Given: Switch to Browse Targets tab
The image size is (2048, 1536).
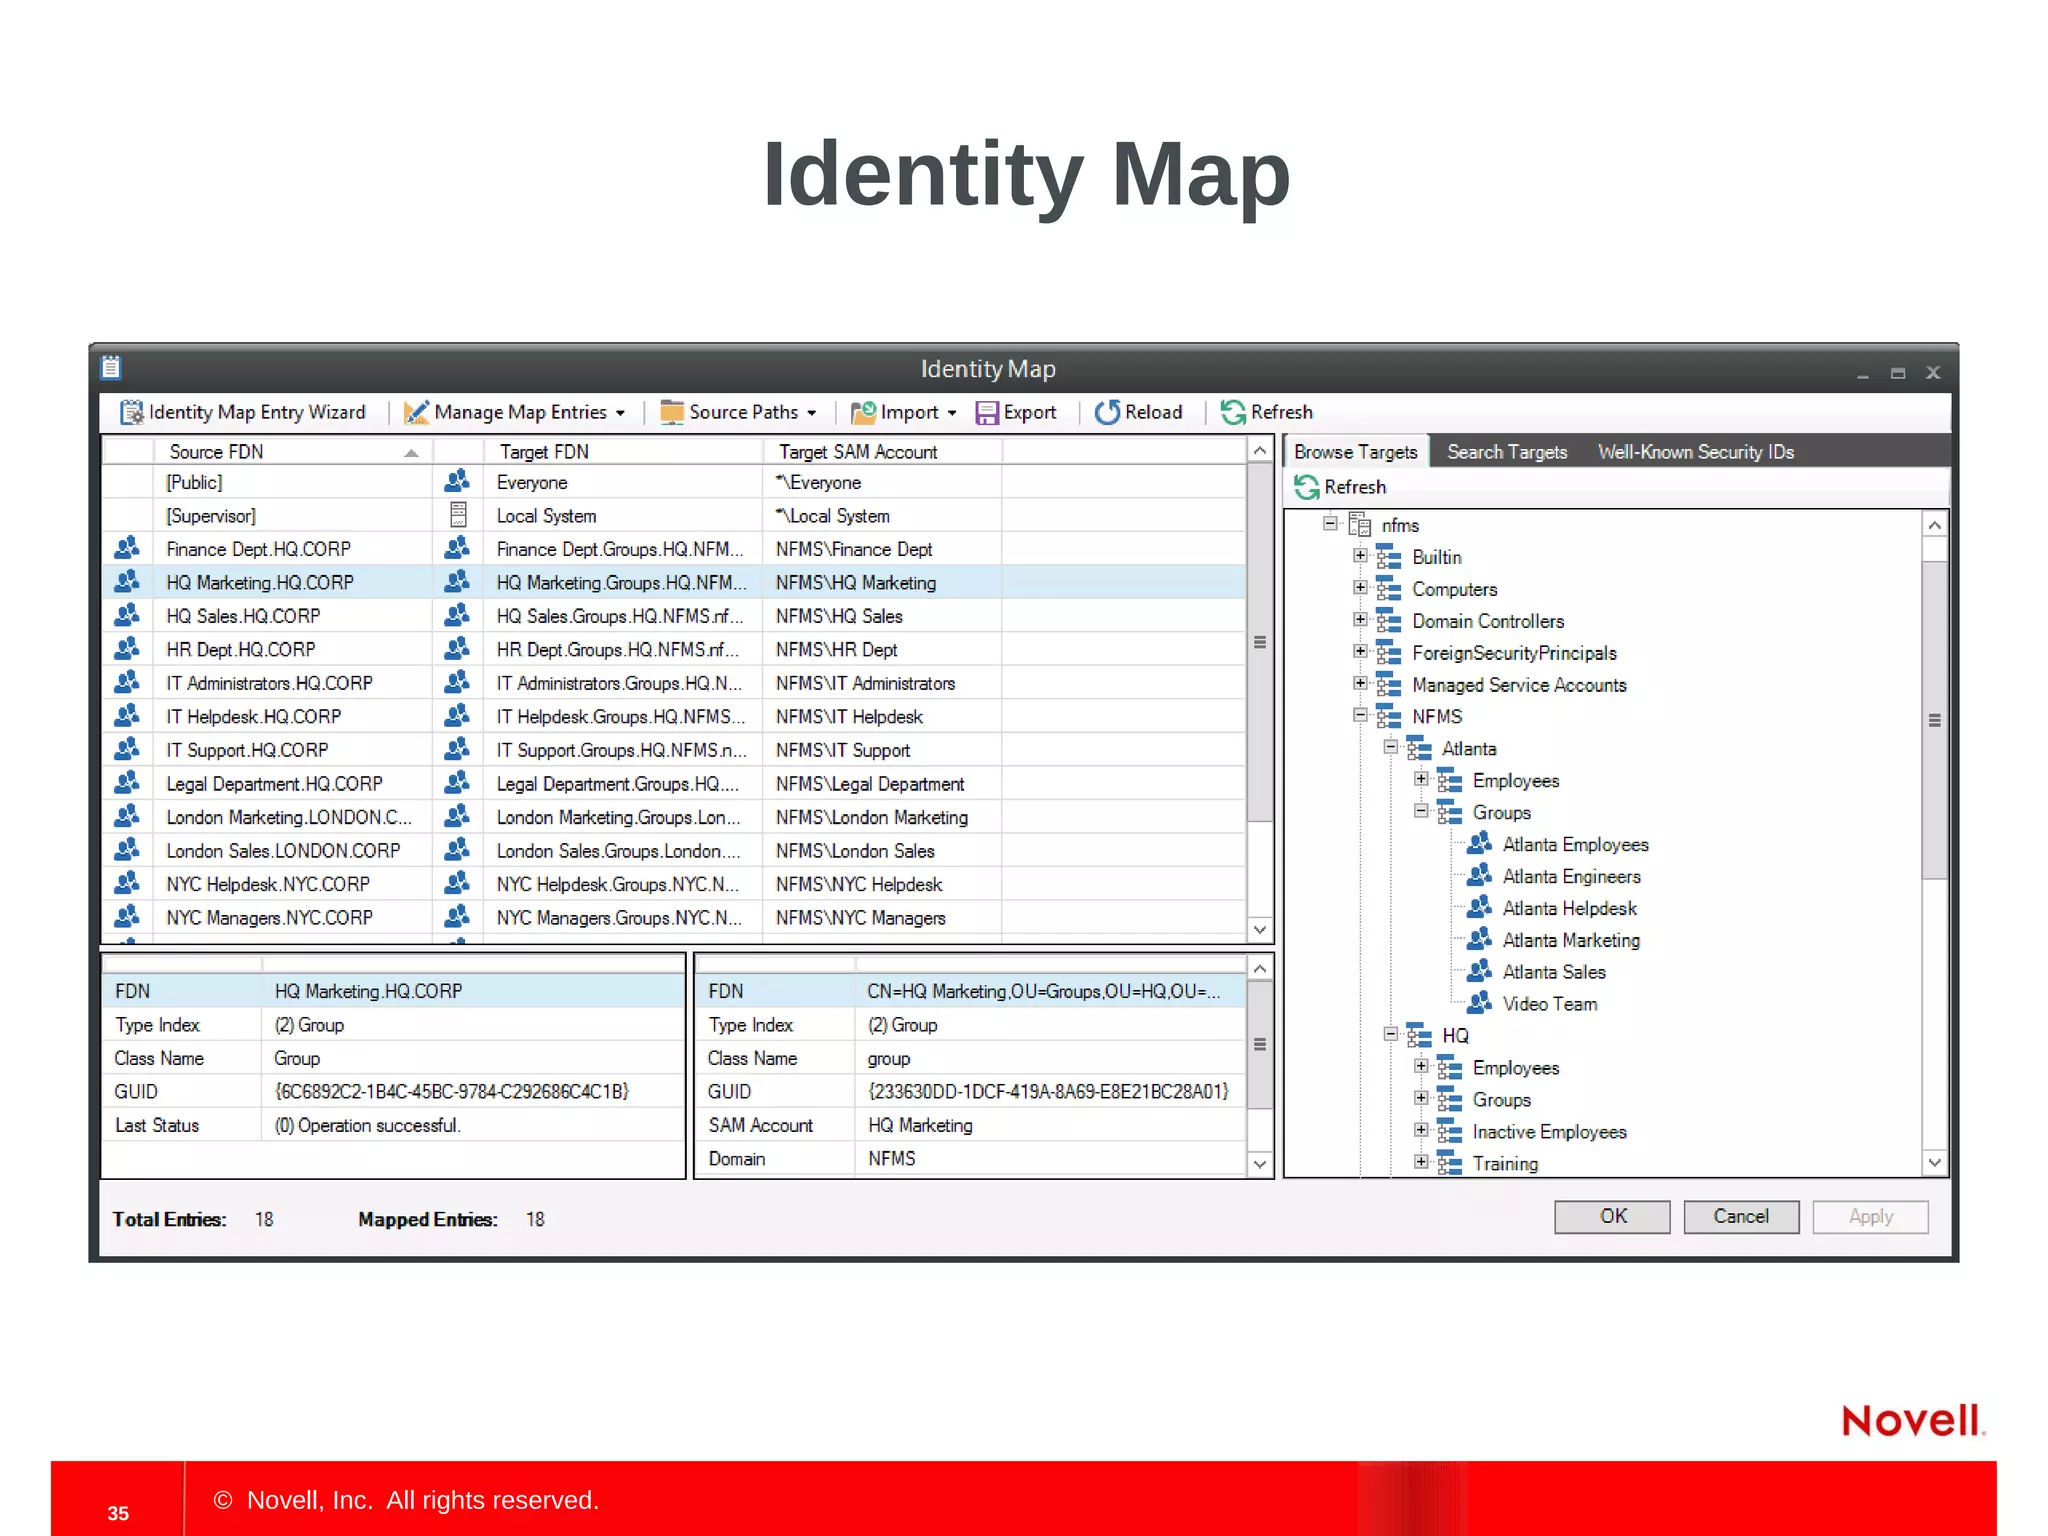Looking at the screenshot, I should click(1355, 452).
